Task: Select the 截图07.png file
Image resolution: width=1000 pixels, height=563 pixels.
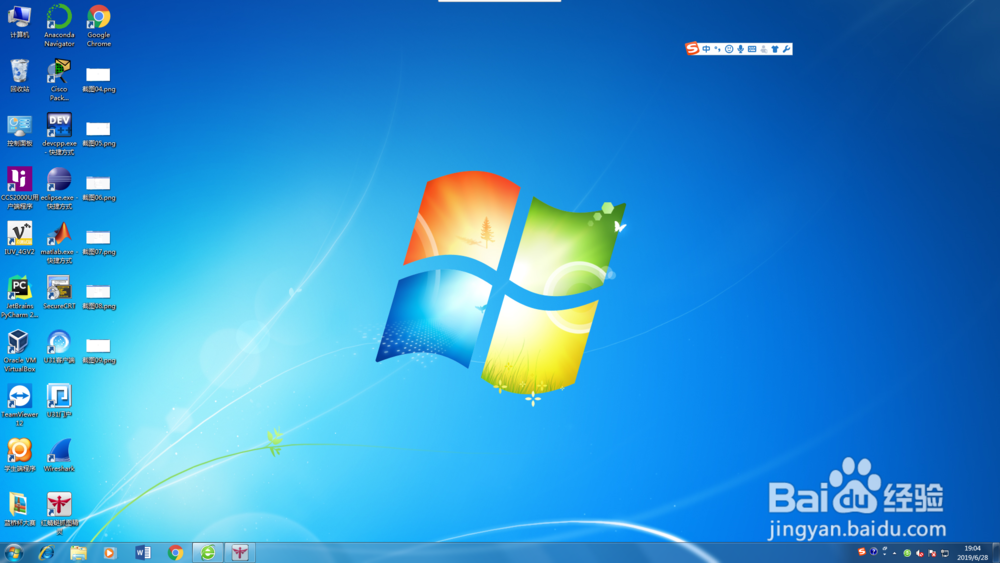Action: click(x=98, y=242)
